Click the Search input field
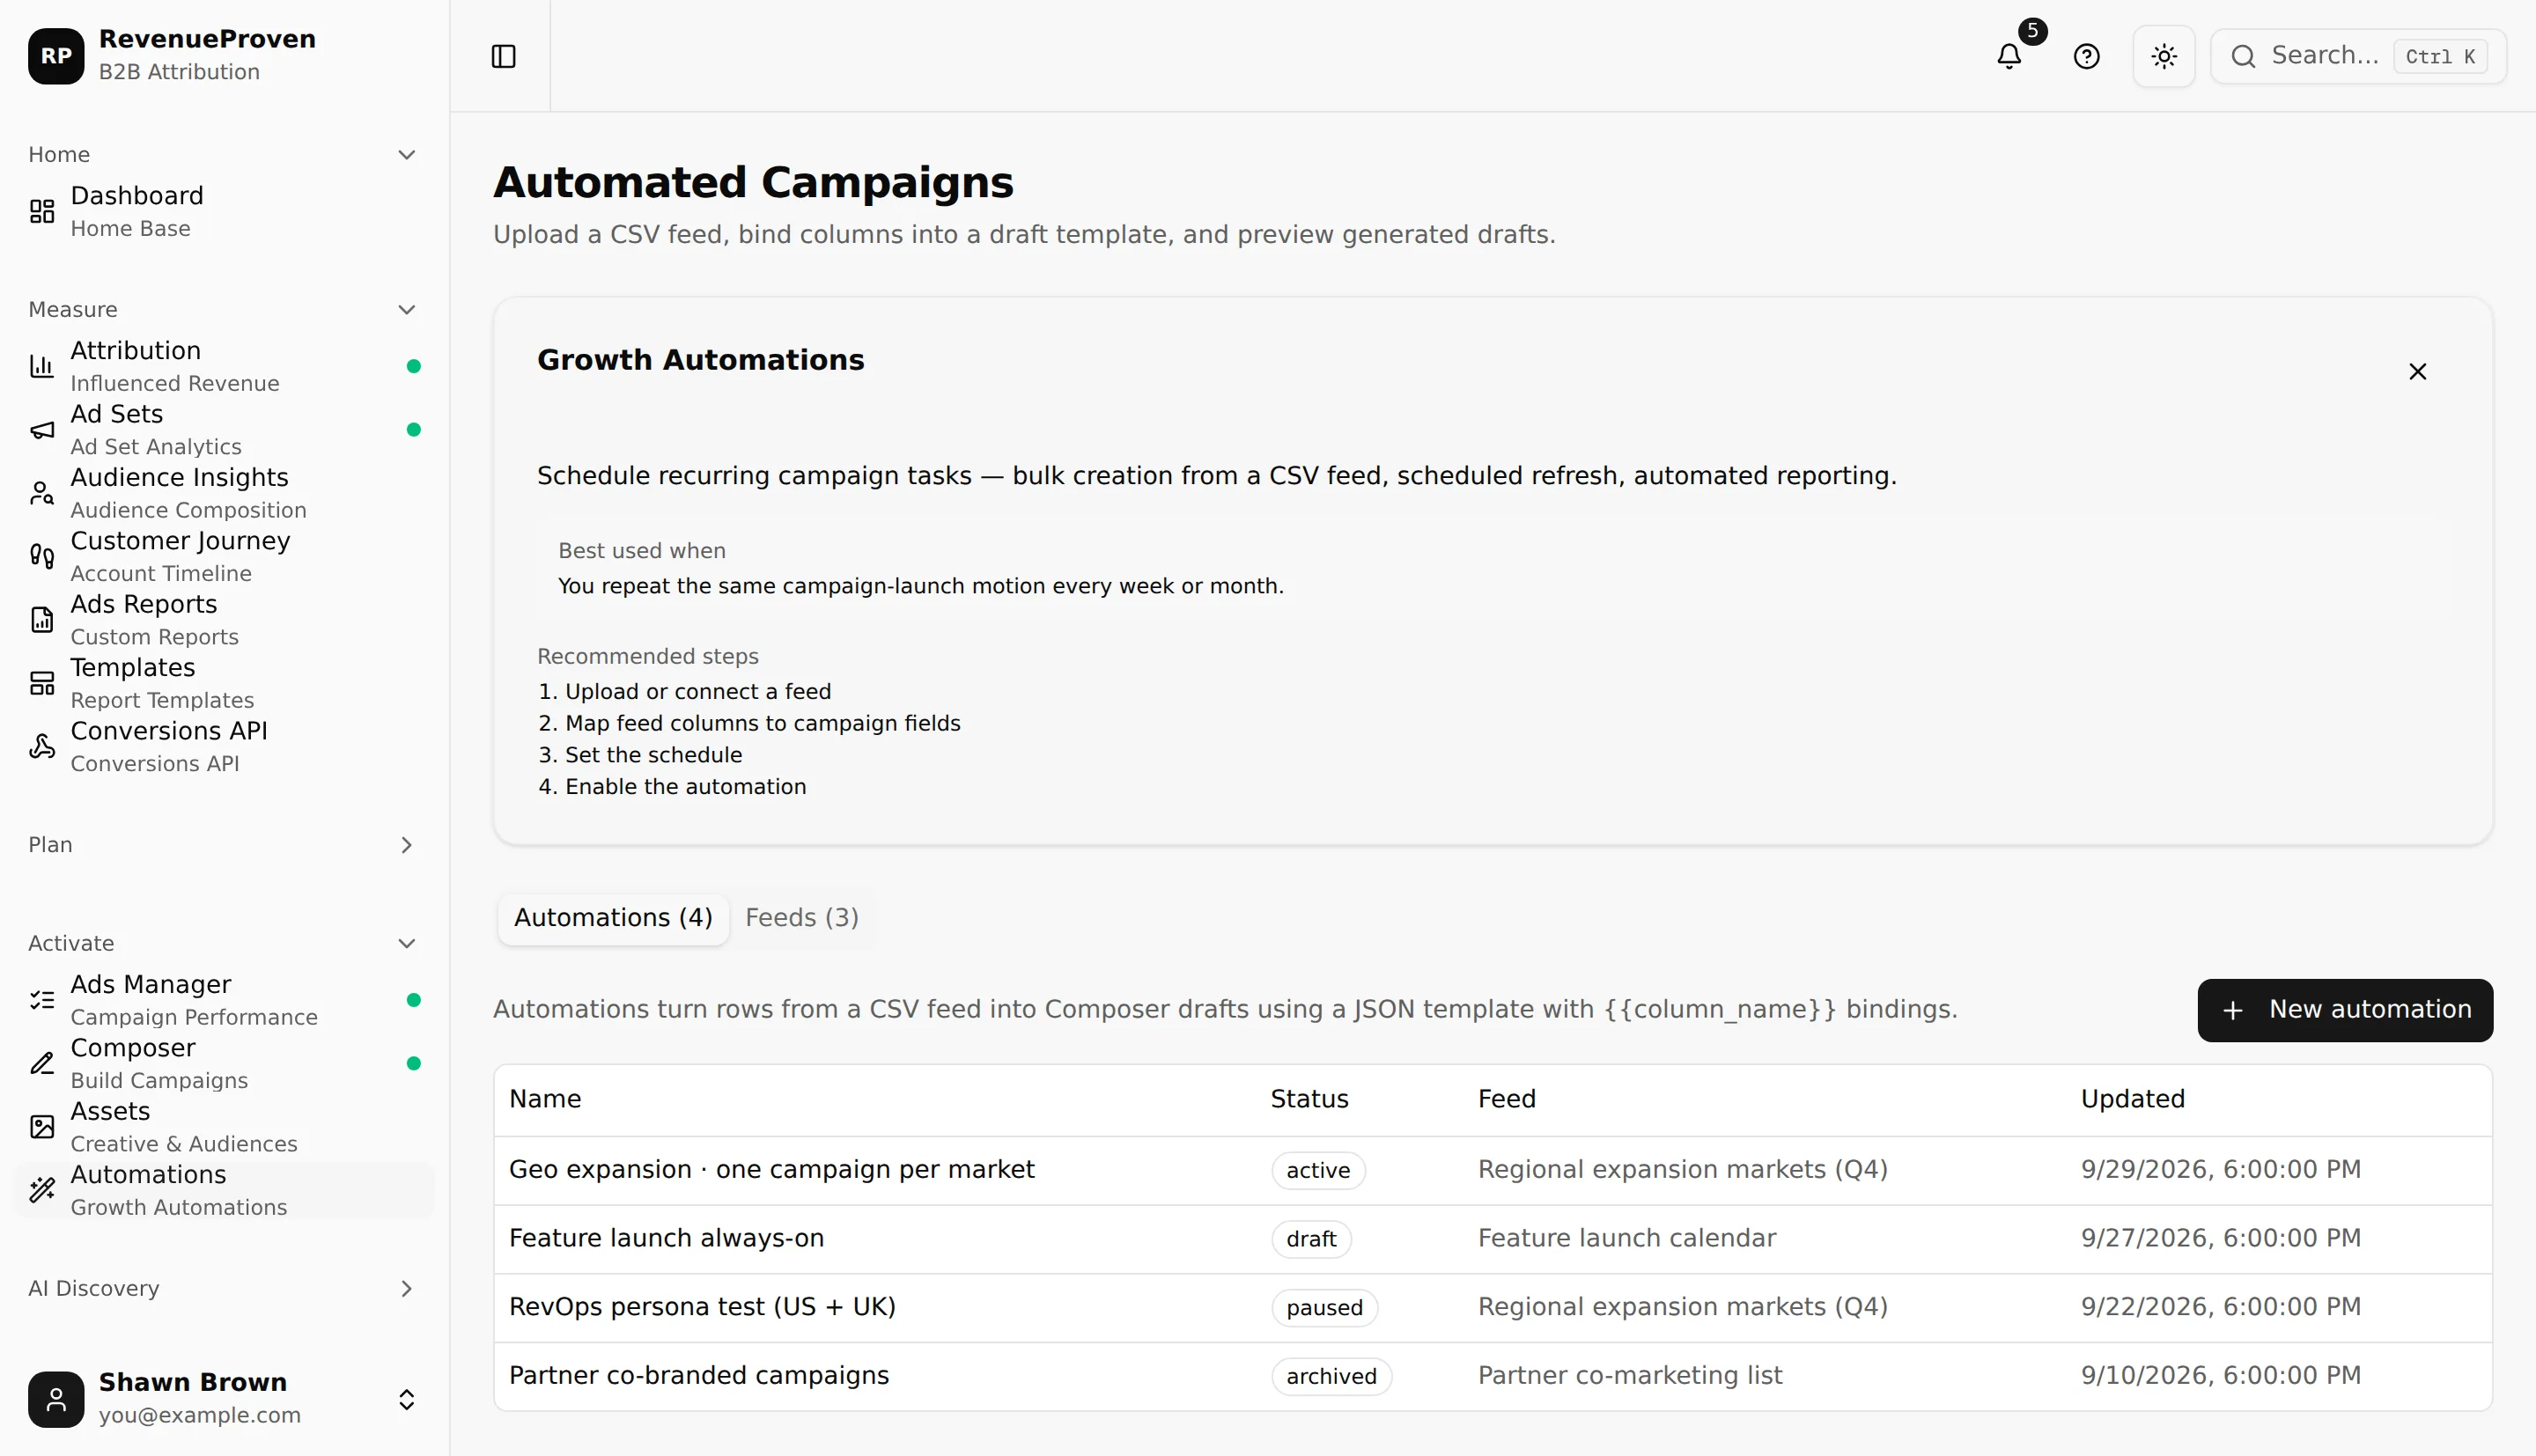2536x1456 pixels. [2358, 56]
